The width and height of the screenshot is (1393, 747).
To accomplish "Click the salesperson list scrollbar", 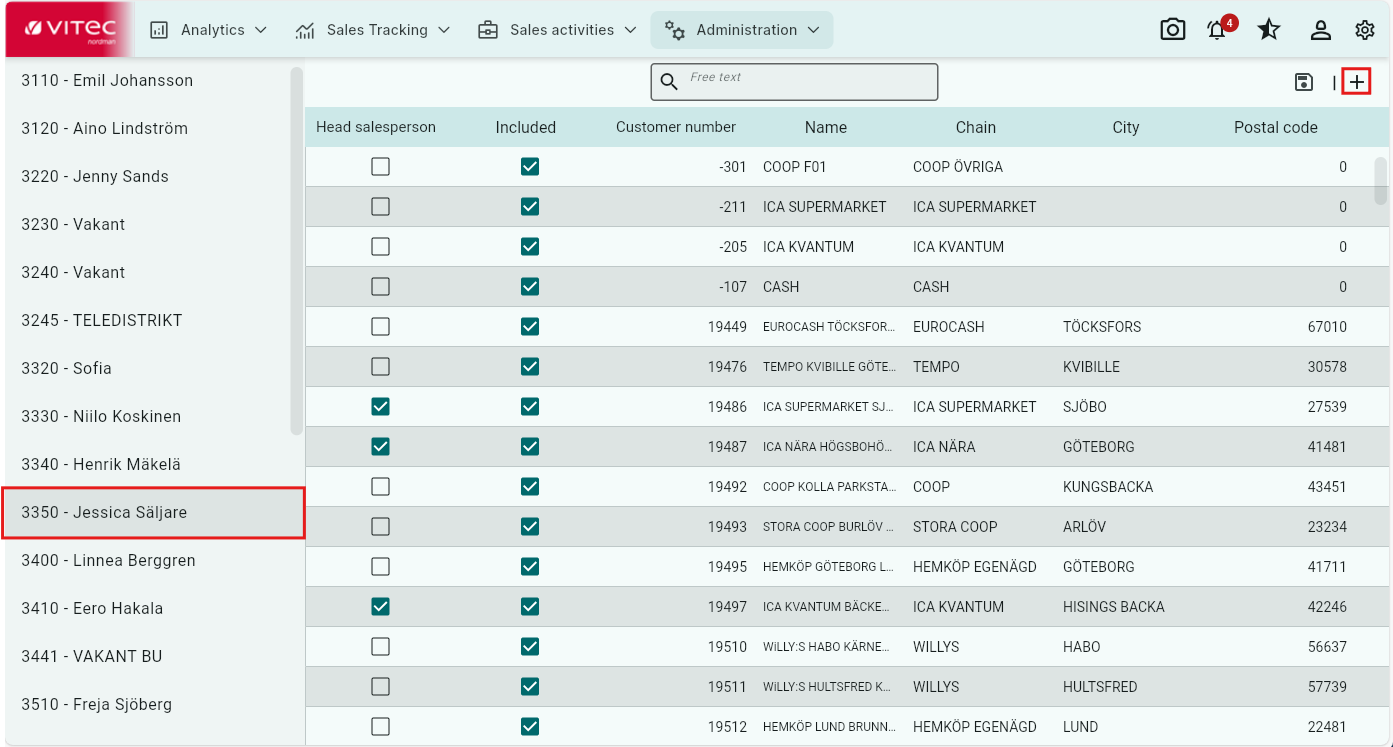I will pos(296,251).
